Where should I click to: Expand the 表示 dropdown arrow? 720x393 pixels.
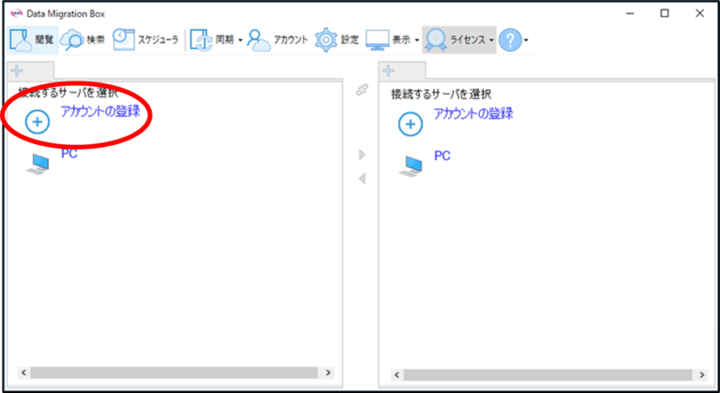coord(417,40)
